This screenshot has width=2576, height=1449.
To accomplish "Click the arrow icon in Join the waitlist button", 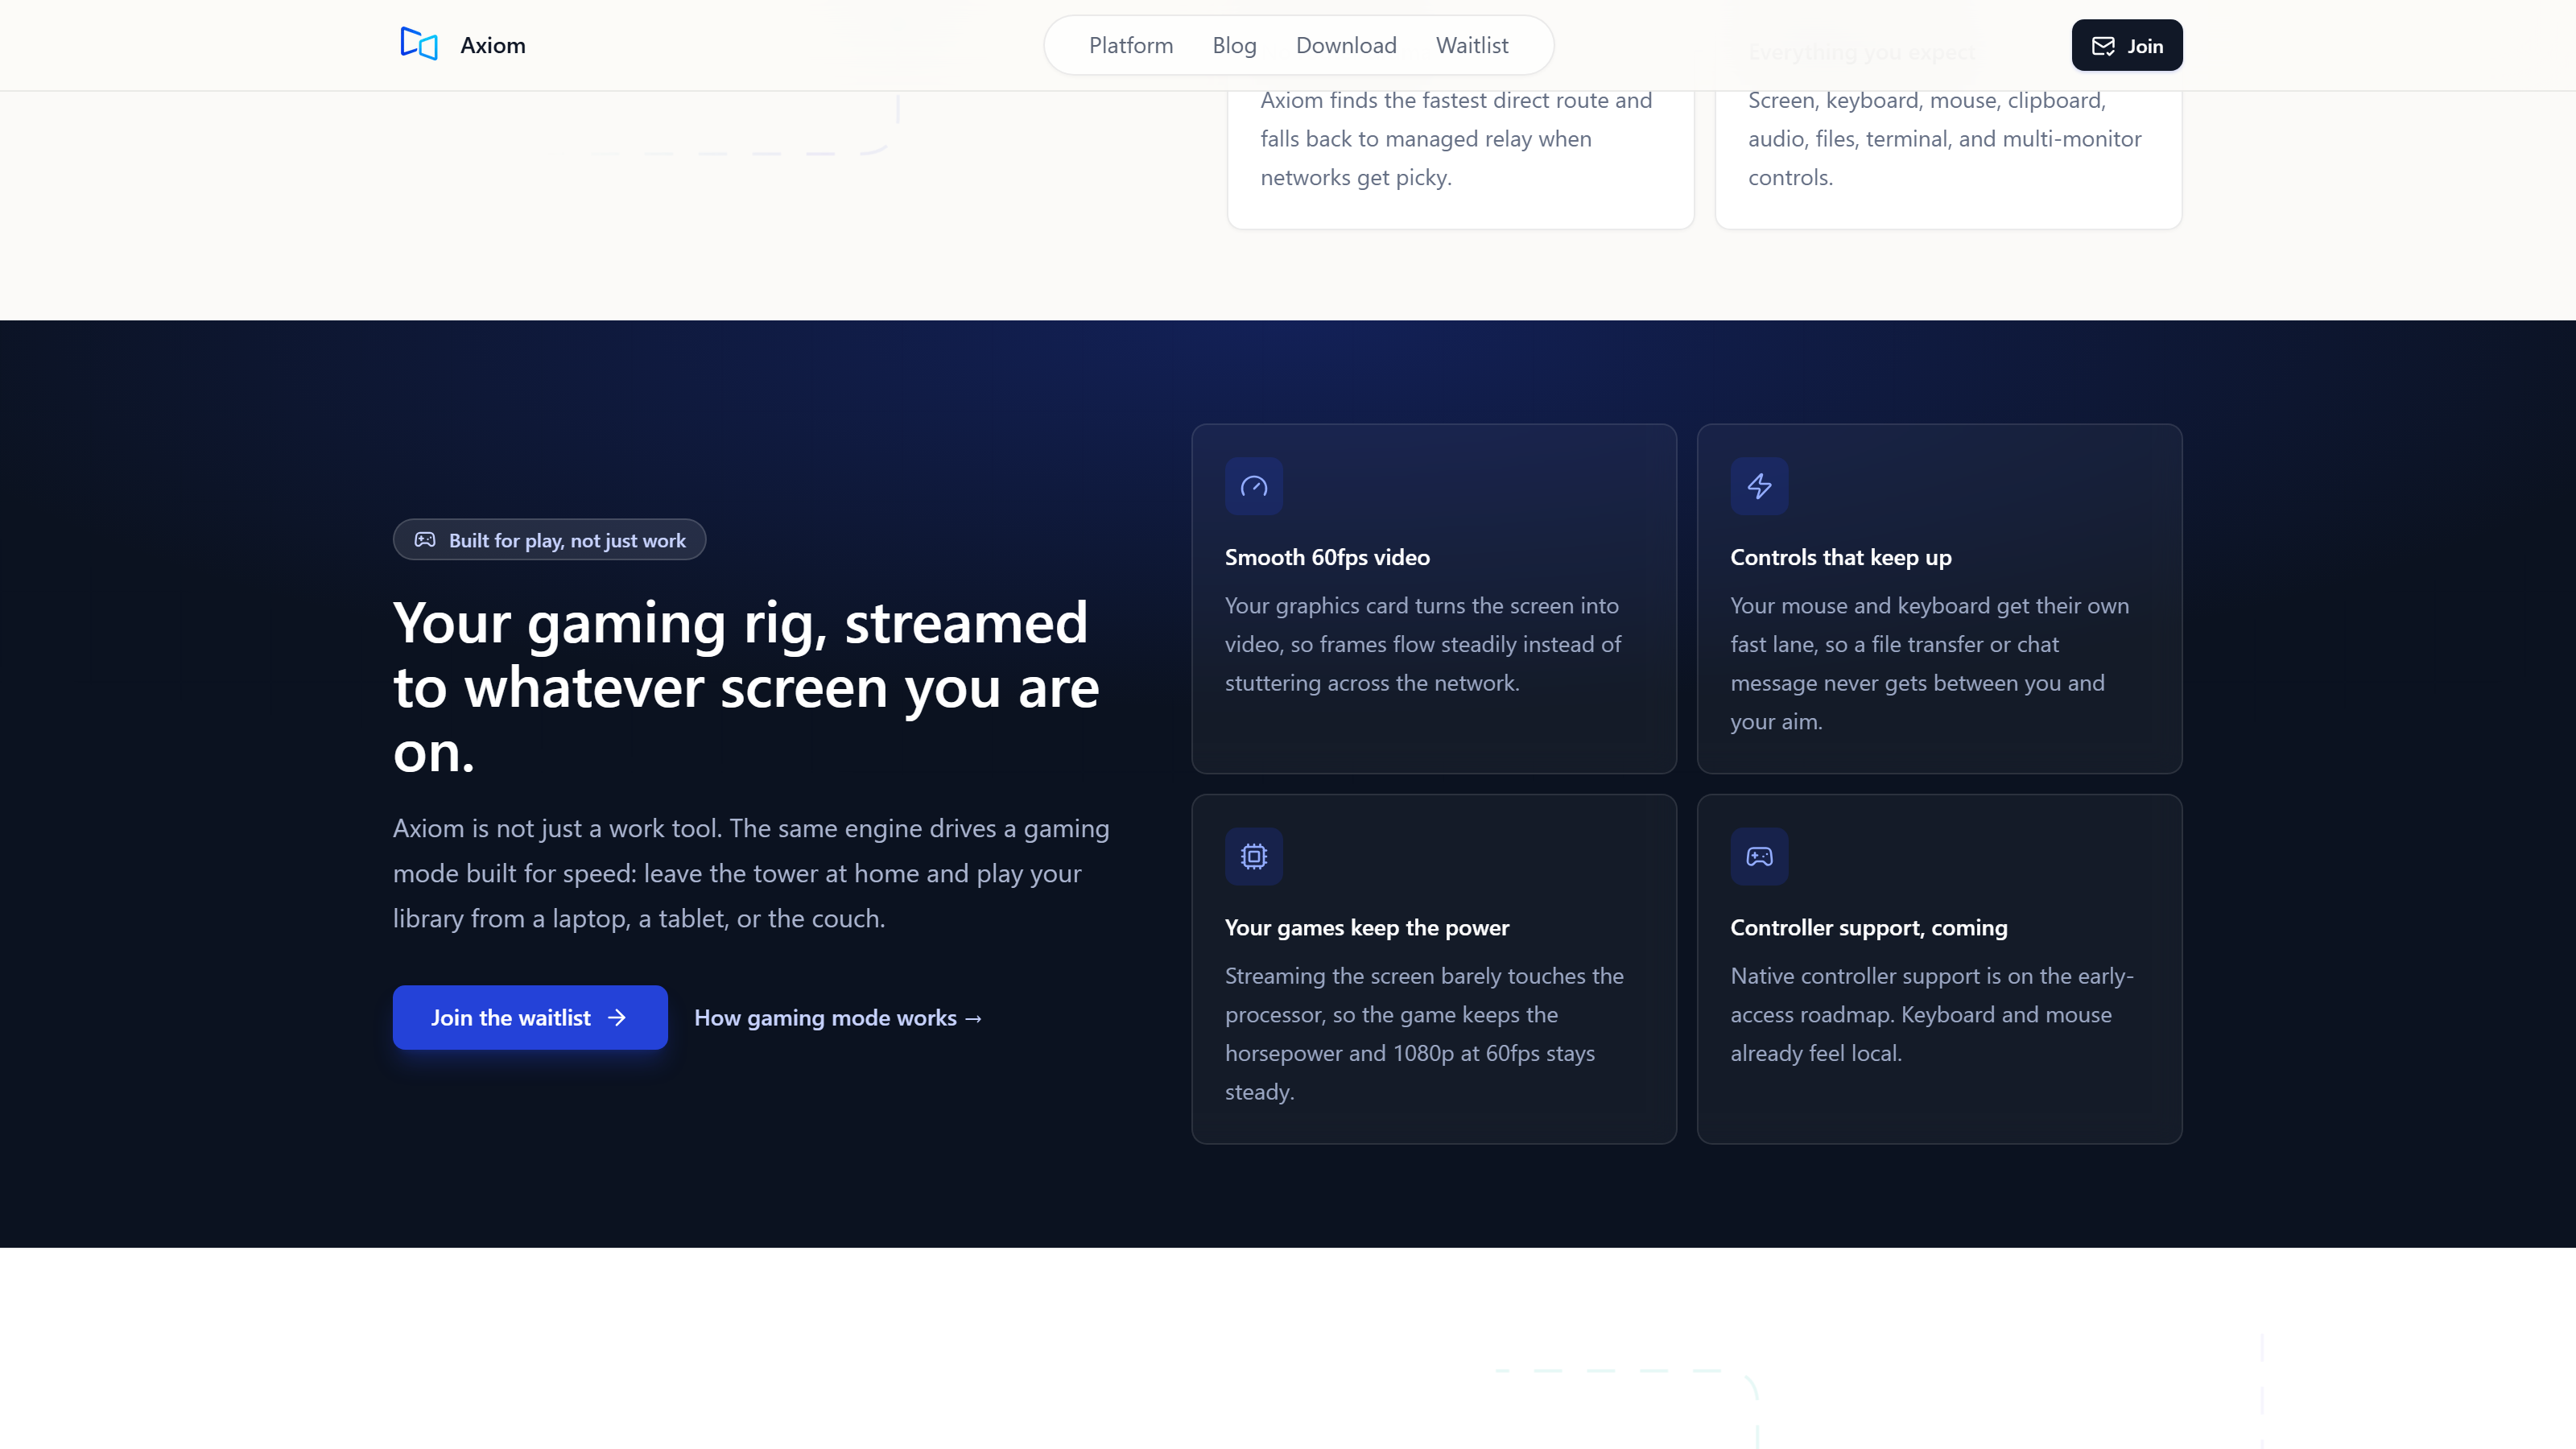I will point(617,1018).
